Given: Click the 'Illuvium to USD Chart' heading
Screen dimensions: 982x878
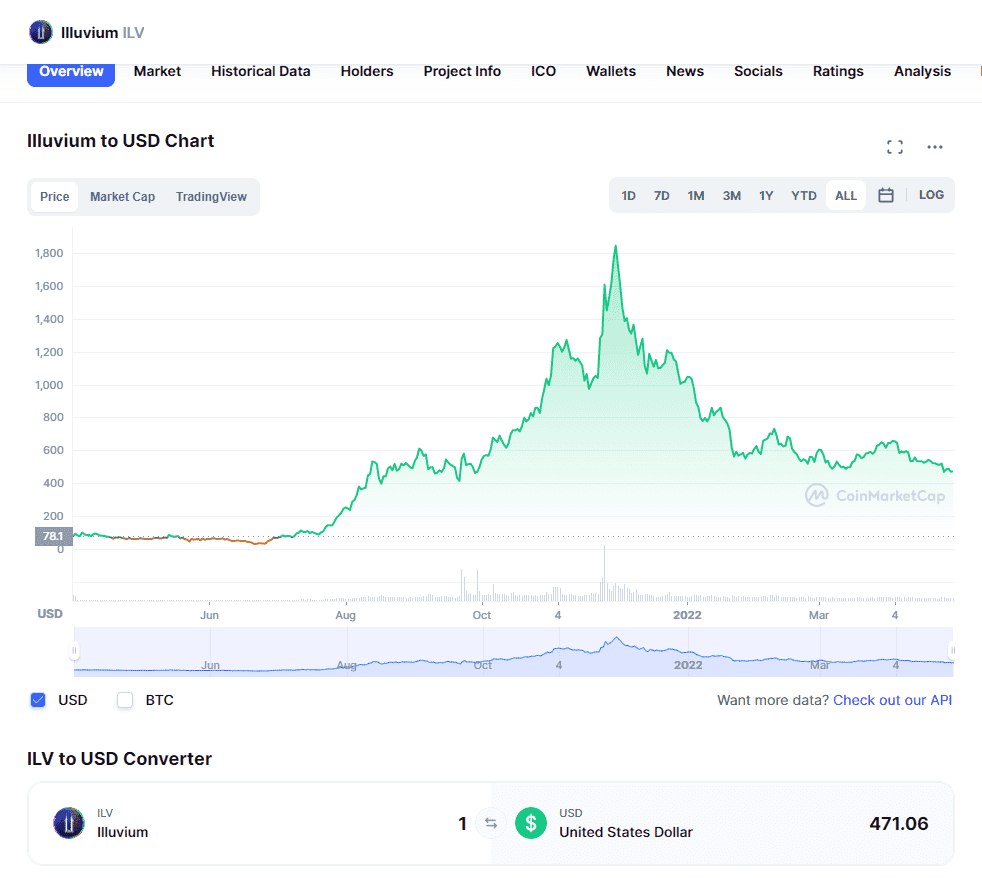Looking at the screenshot, I should (x=120, y=141).
